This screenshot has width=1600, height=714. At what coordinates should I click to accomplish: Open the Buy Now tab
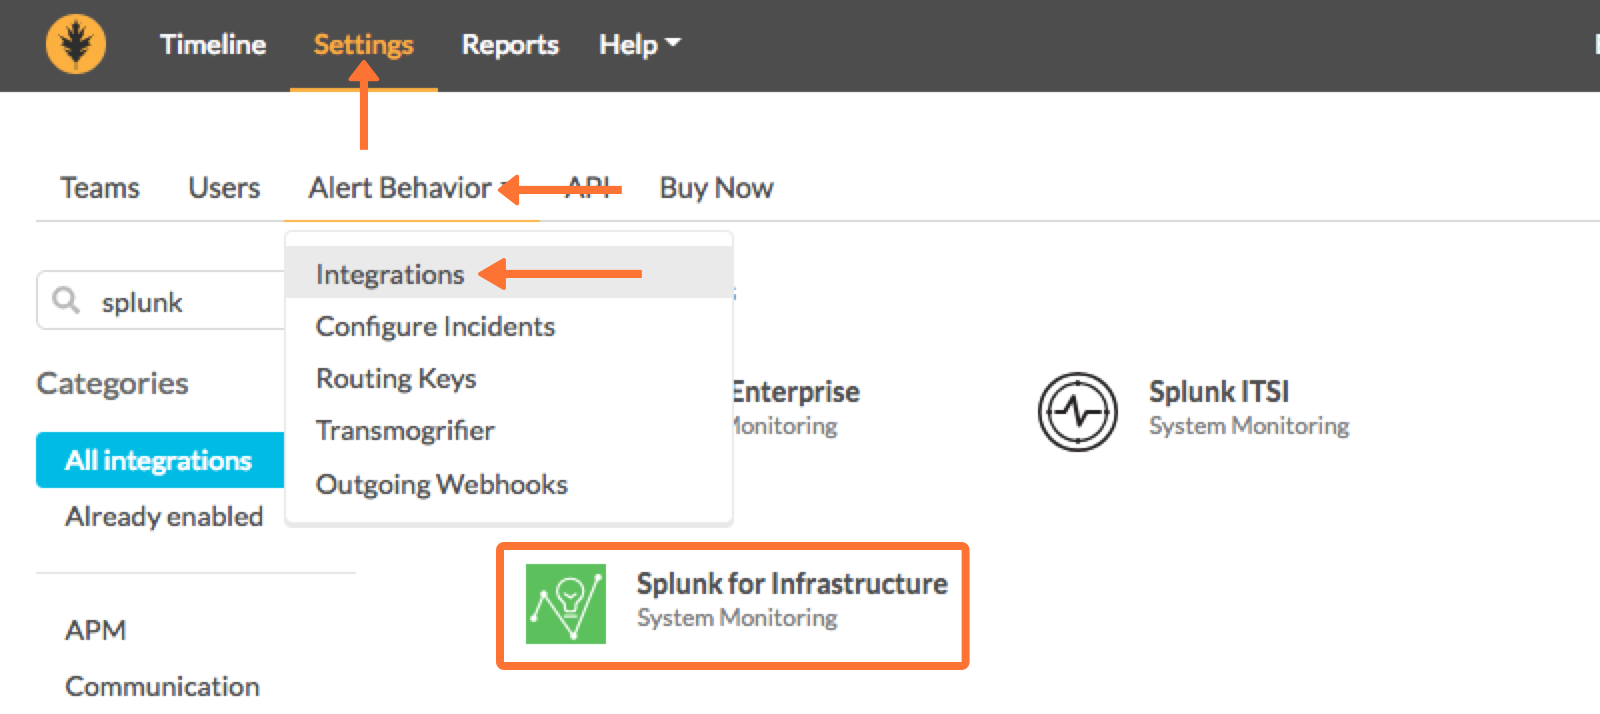pyautogui.click(x=716, y=188)
